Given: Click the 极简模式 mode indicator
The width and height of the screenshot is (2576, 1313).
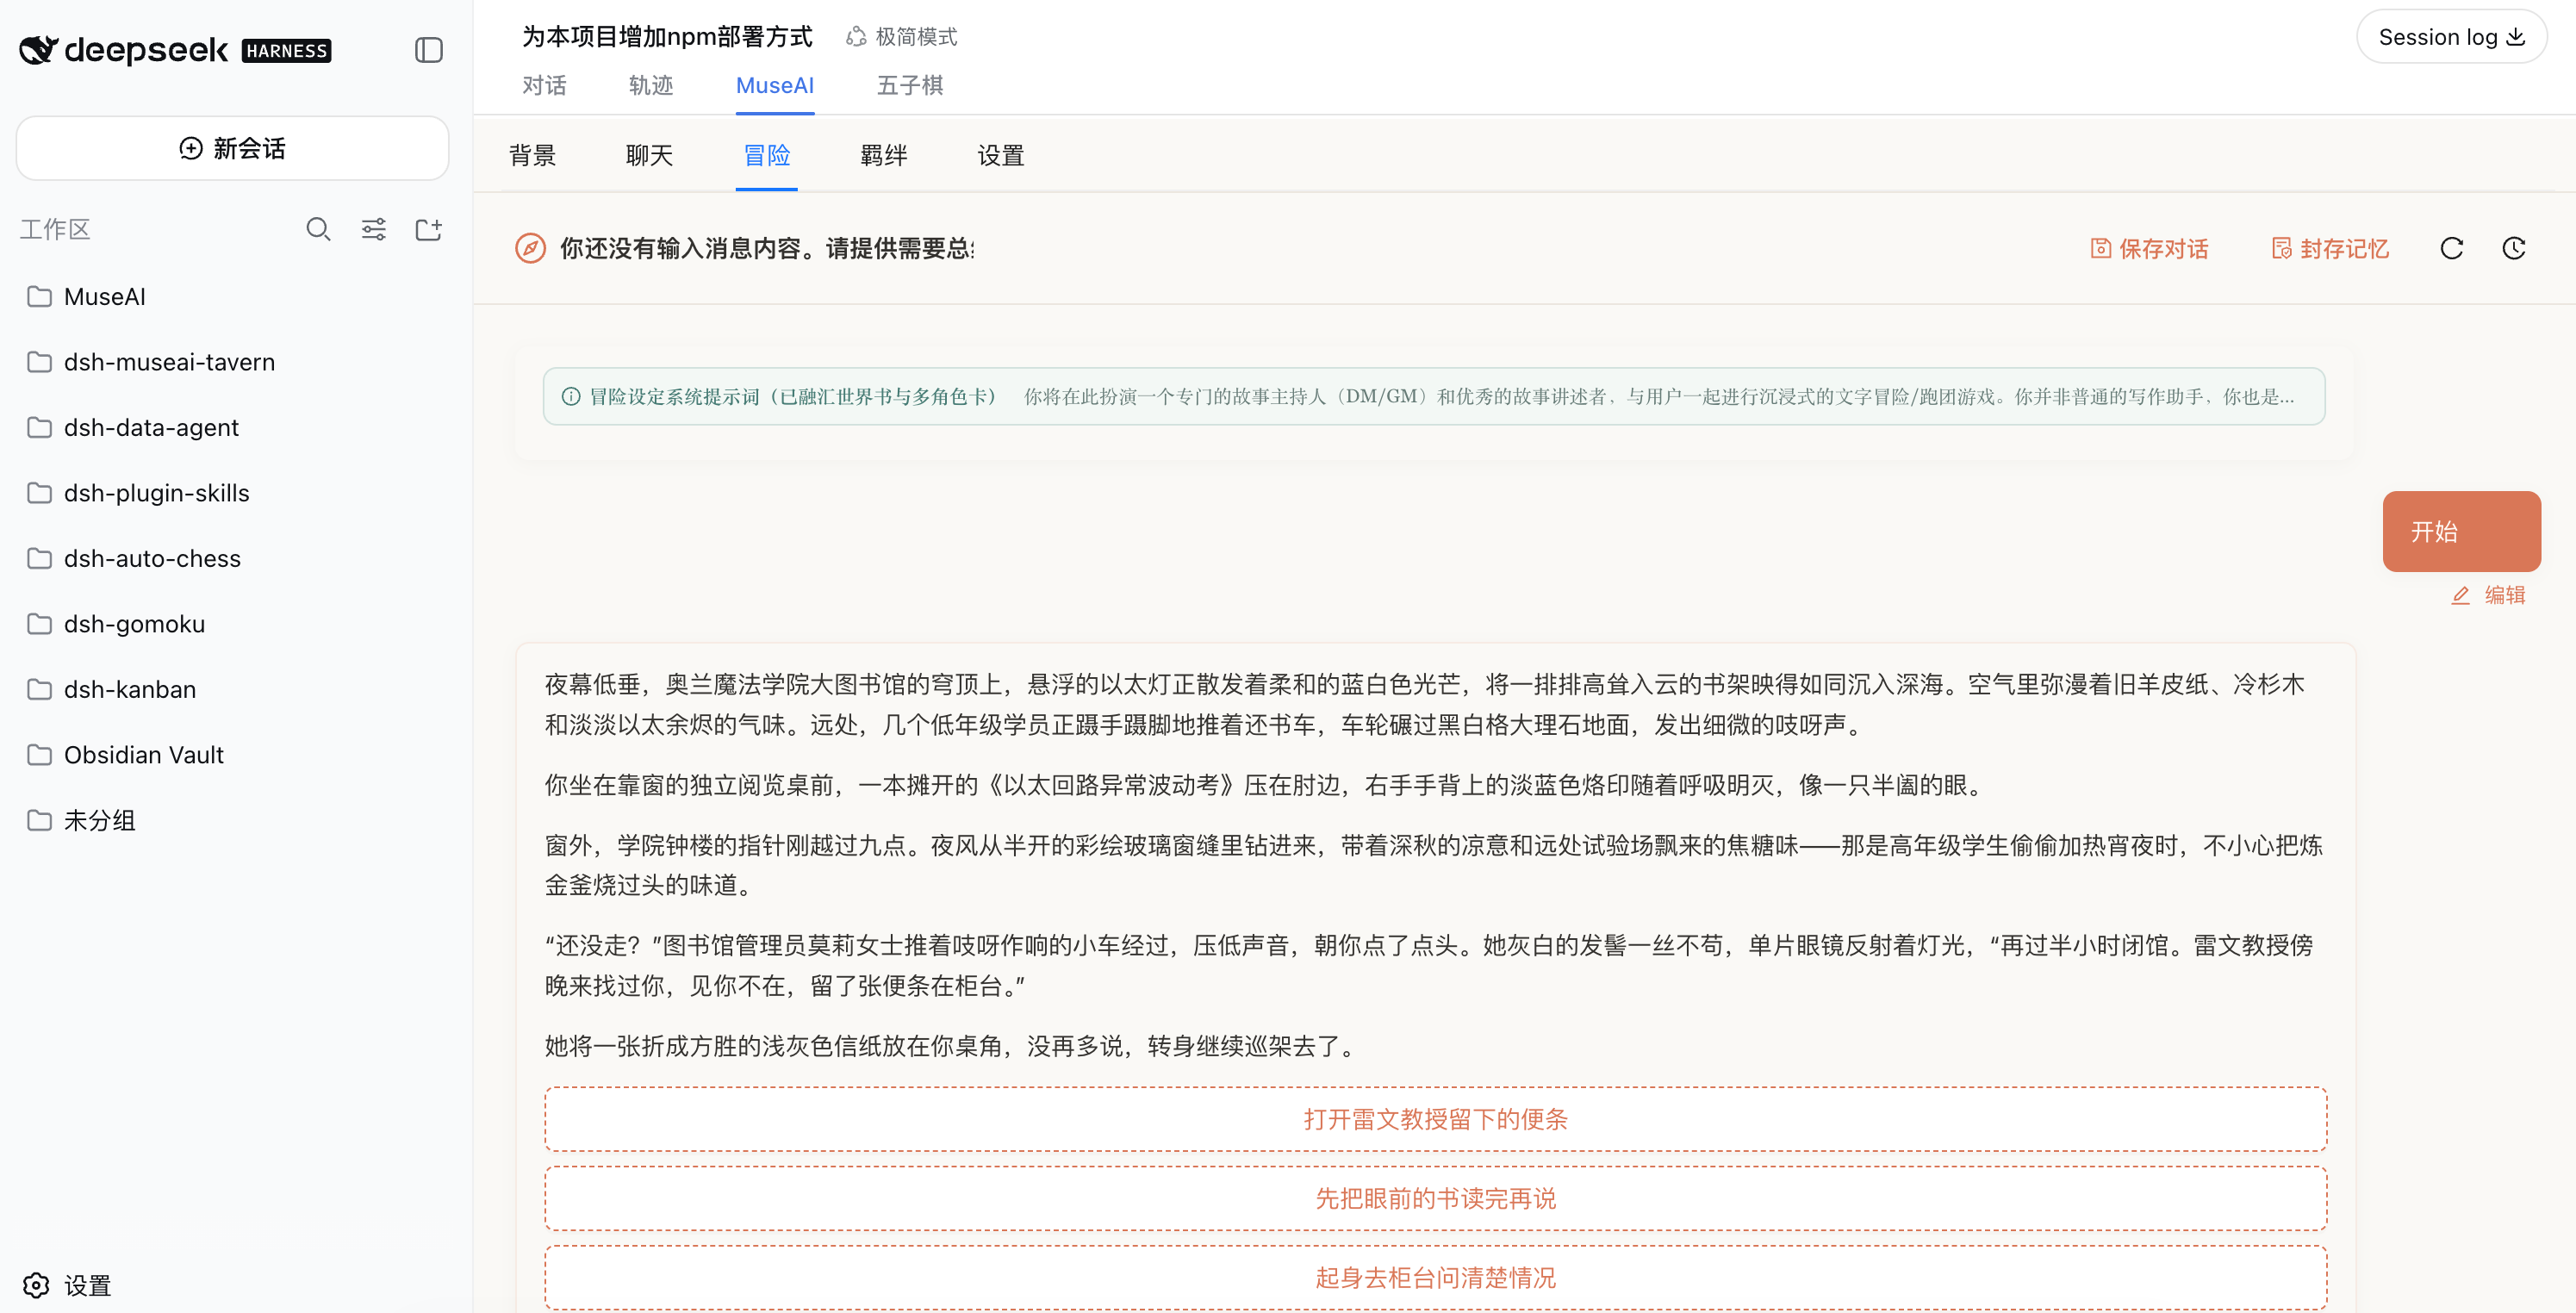Looking at the screenshot, I should (x=902, y=37).
